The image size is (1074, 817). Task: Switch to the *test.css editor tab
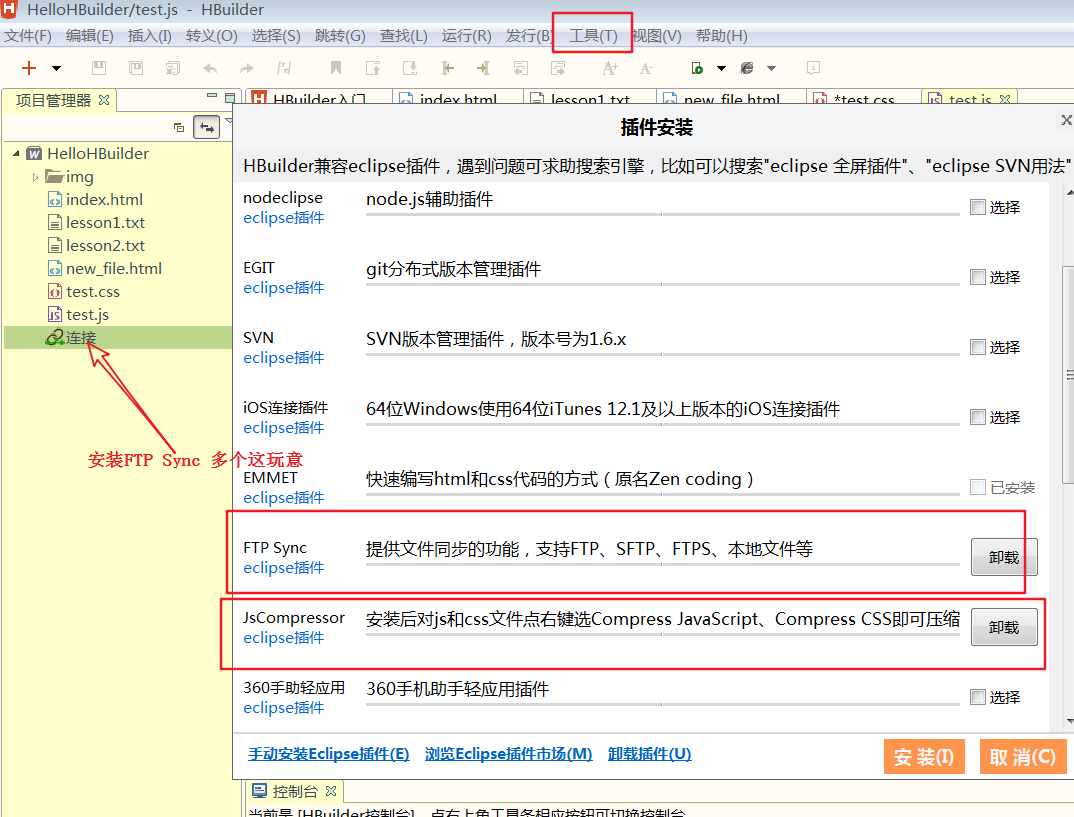864,99
